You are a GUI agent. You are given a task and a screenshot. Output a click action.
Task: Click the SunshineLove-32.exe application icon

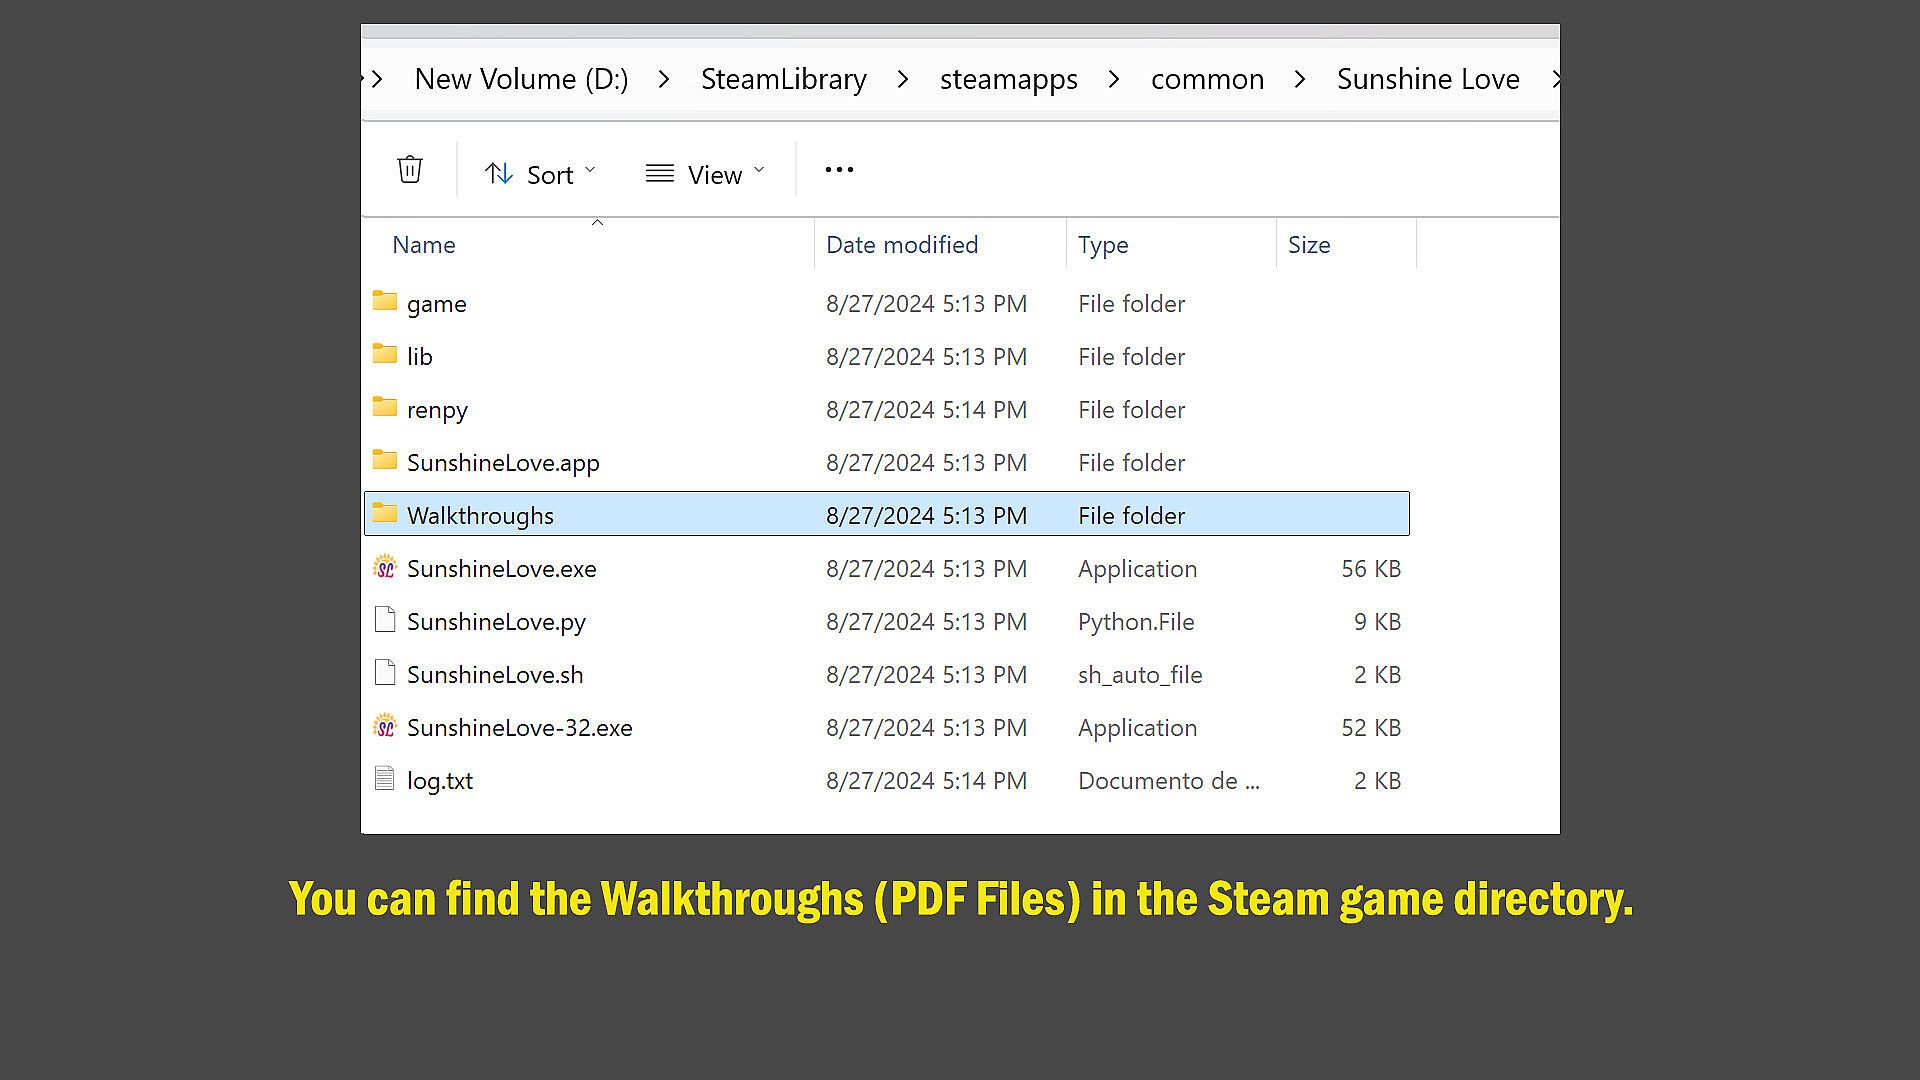tap(385, 727)
